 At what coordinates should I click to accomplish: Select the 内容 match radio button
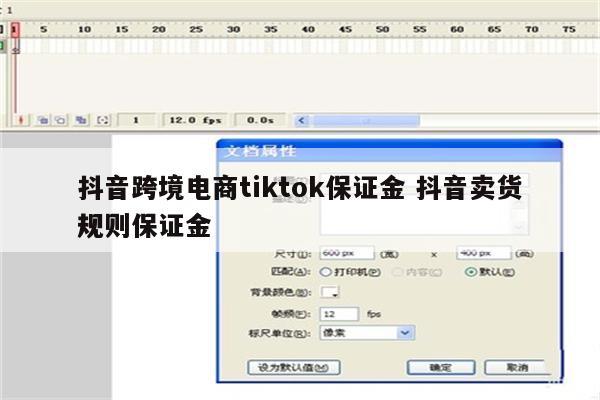point(398,272)
